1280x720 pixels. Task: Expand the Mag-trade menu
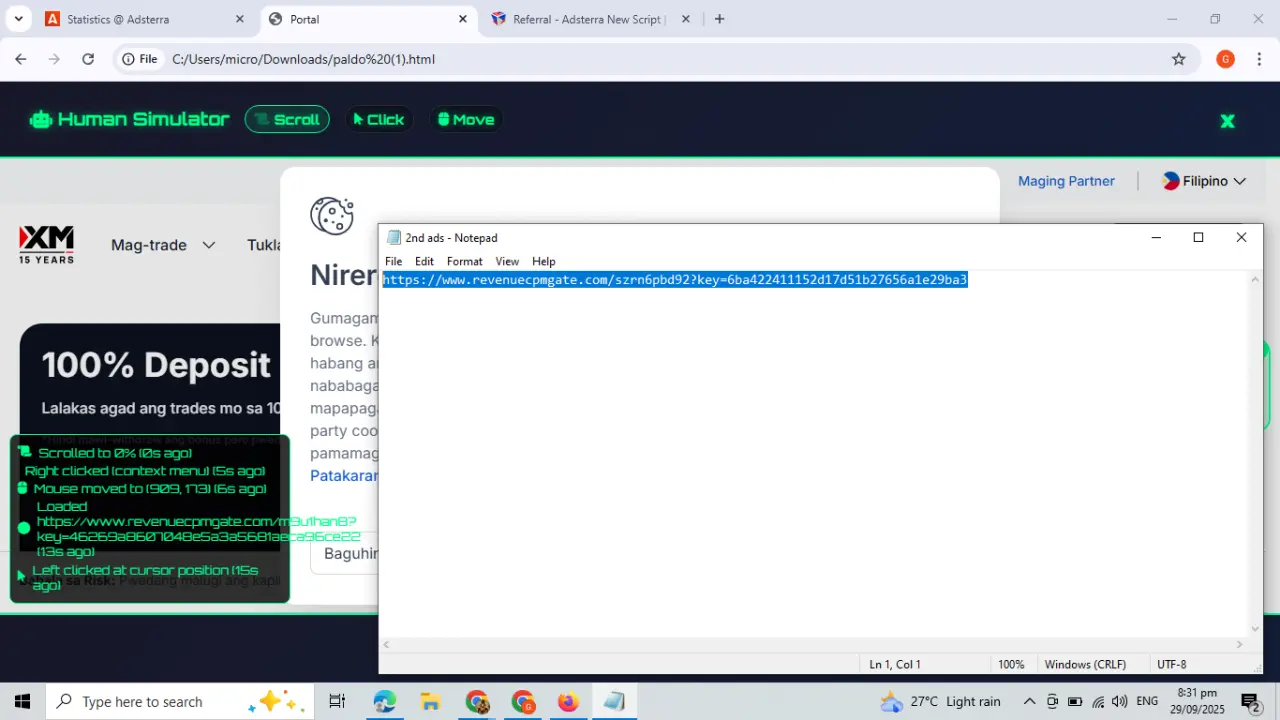click(x=163, y=245)
